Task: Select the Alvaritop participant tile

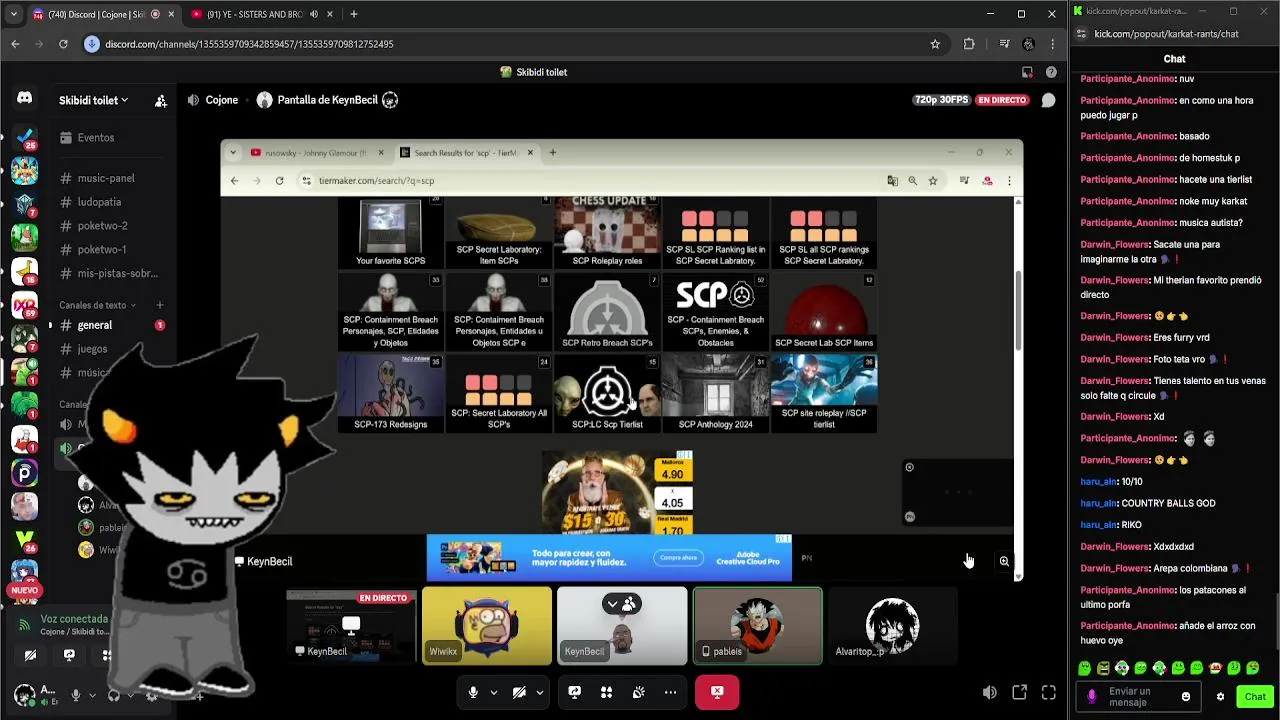Action: click(x=892, y=626)
